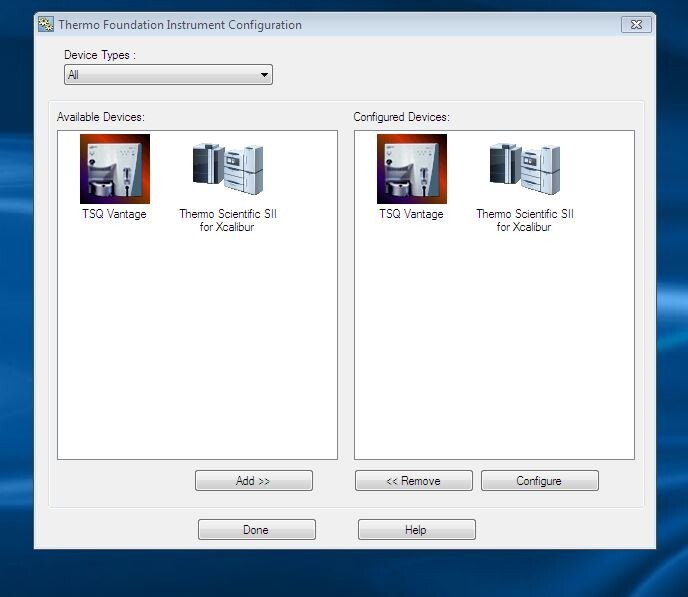Image resolution: width=688 pixels, height=597 pixels.
Task: Select TSQ Vantage icon in Configured Devices
Action: [x=412, y=169]
